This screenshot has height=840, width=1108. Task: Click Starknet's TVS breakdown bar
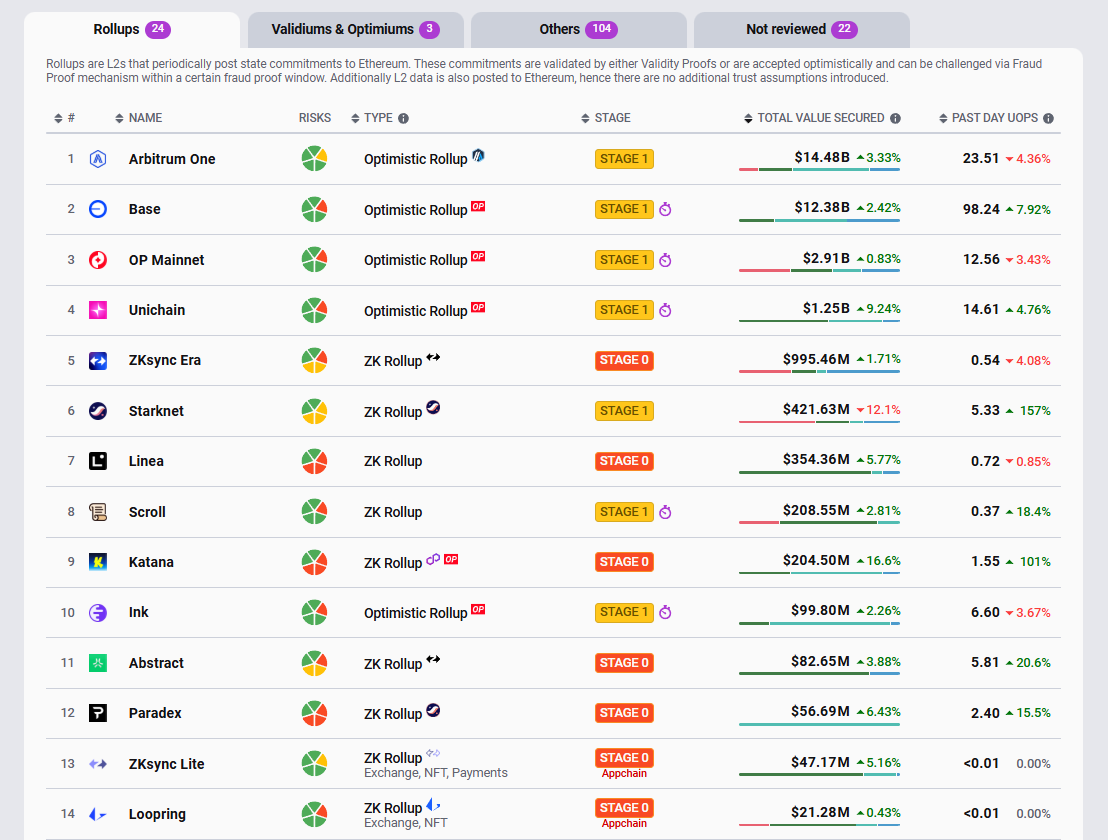click(x=820, y=422)
